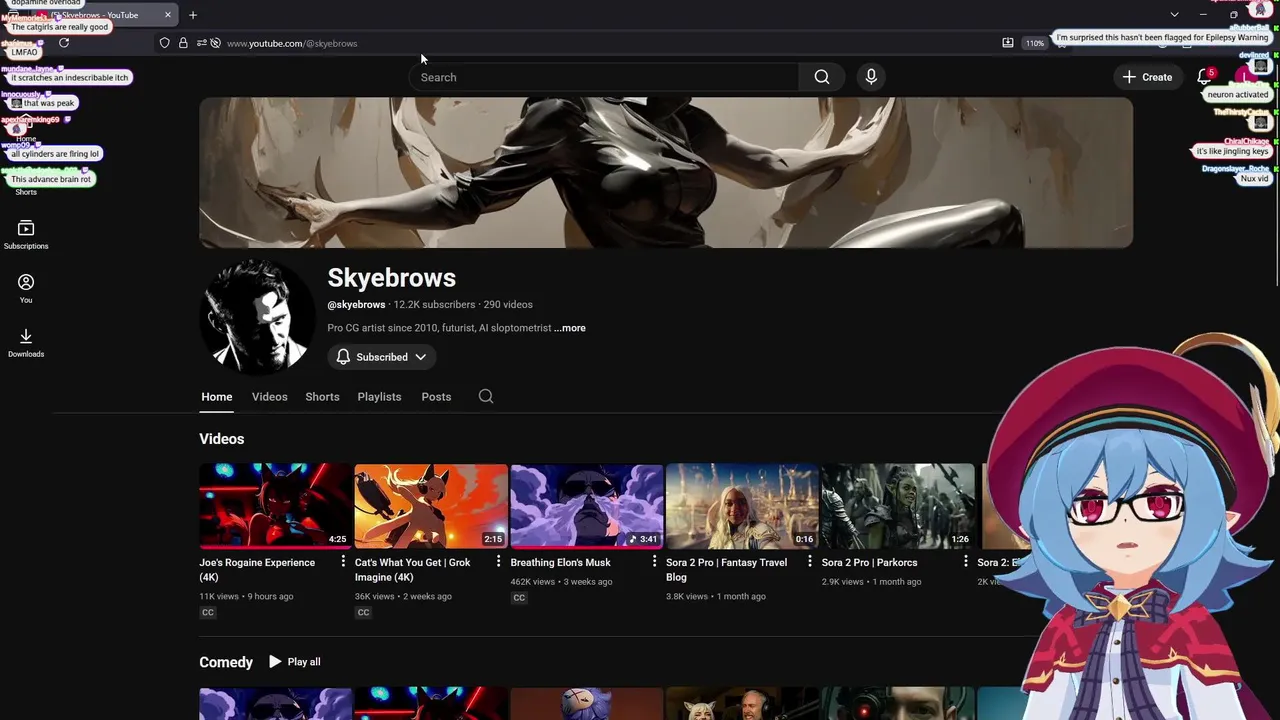Open Sora 2 Pro Fantasy Travel Blog title
Viewport: 1280px width, 720px height.
[x=726, y=570]
